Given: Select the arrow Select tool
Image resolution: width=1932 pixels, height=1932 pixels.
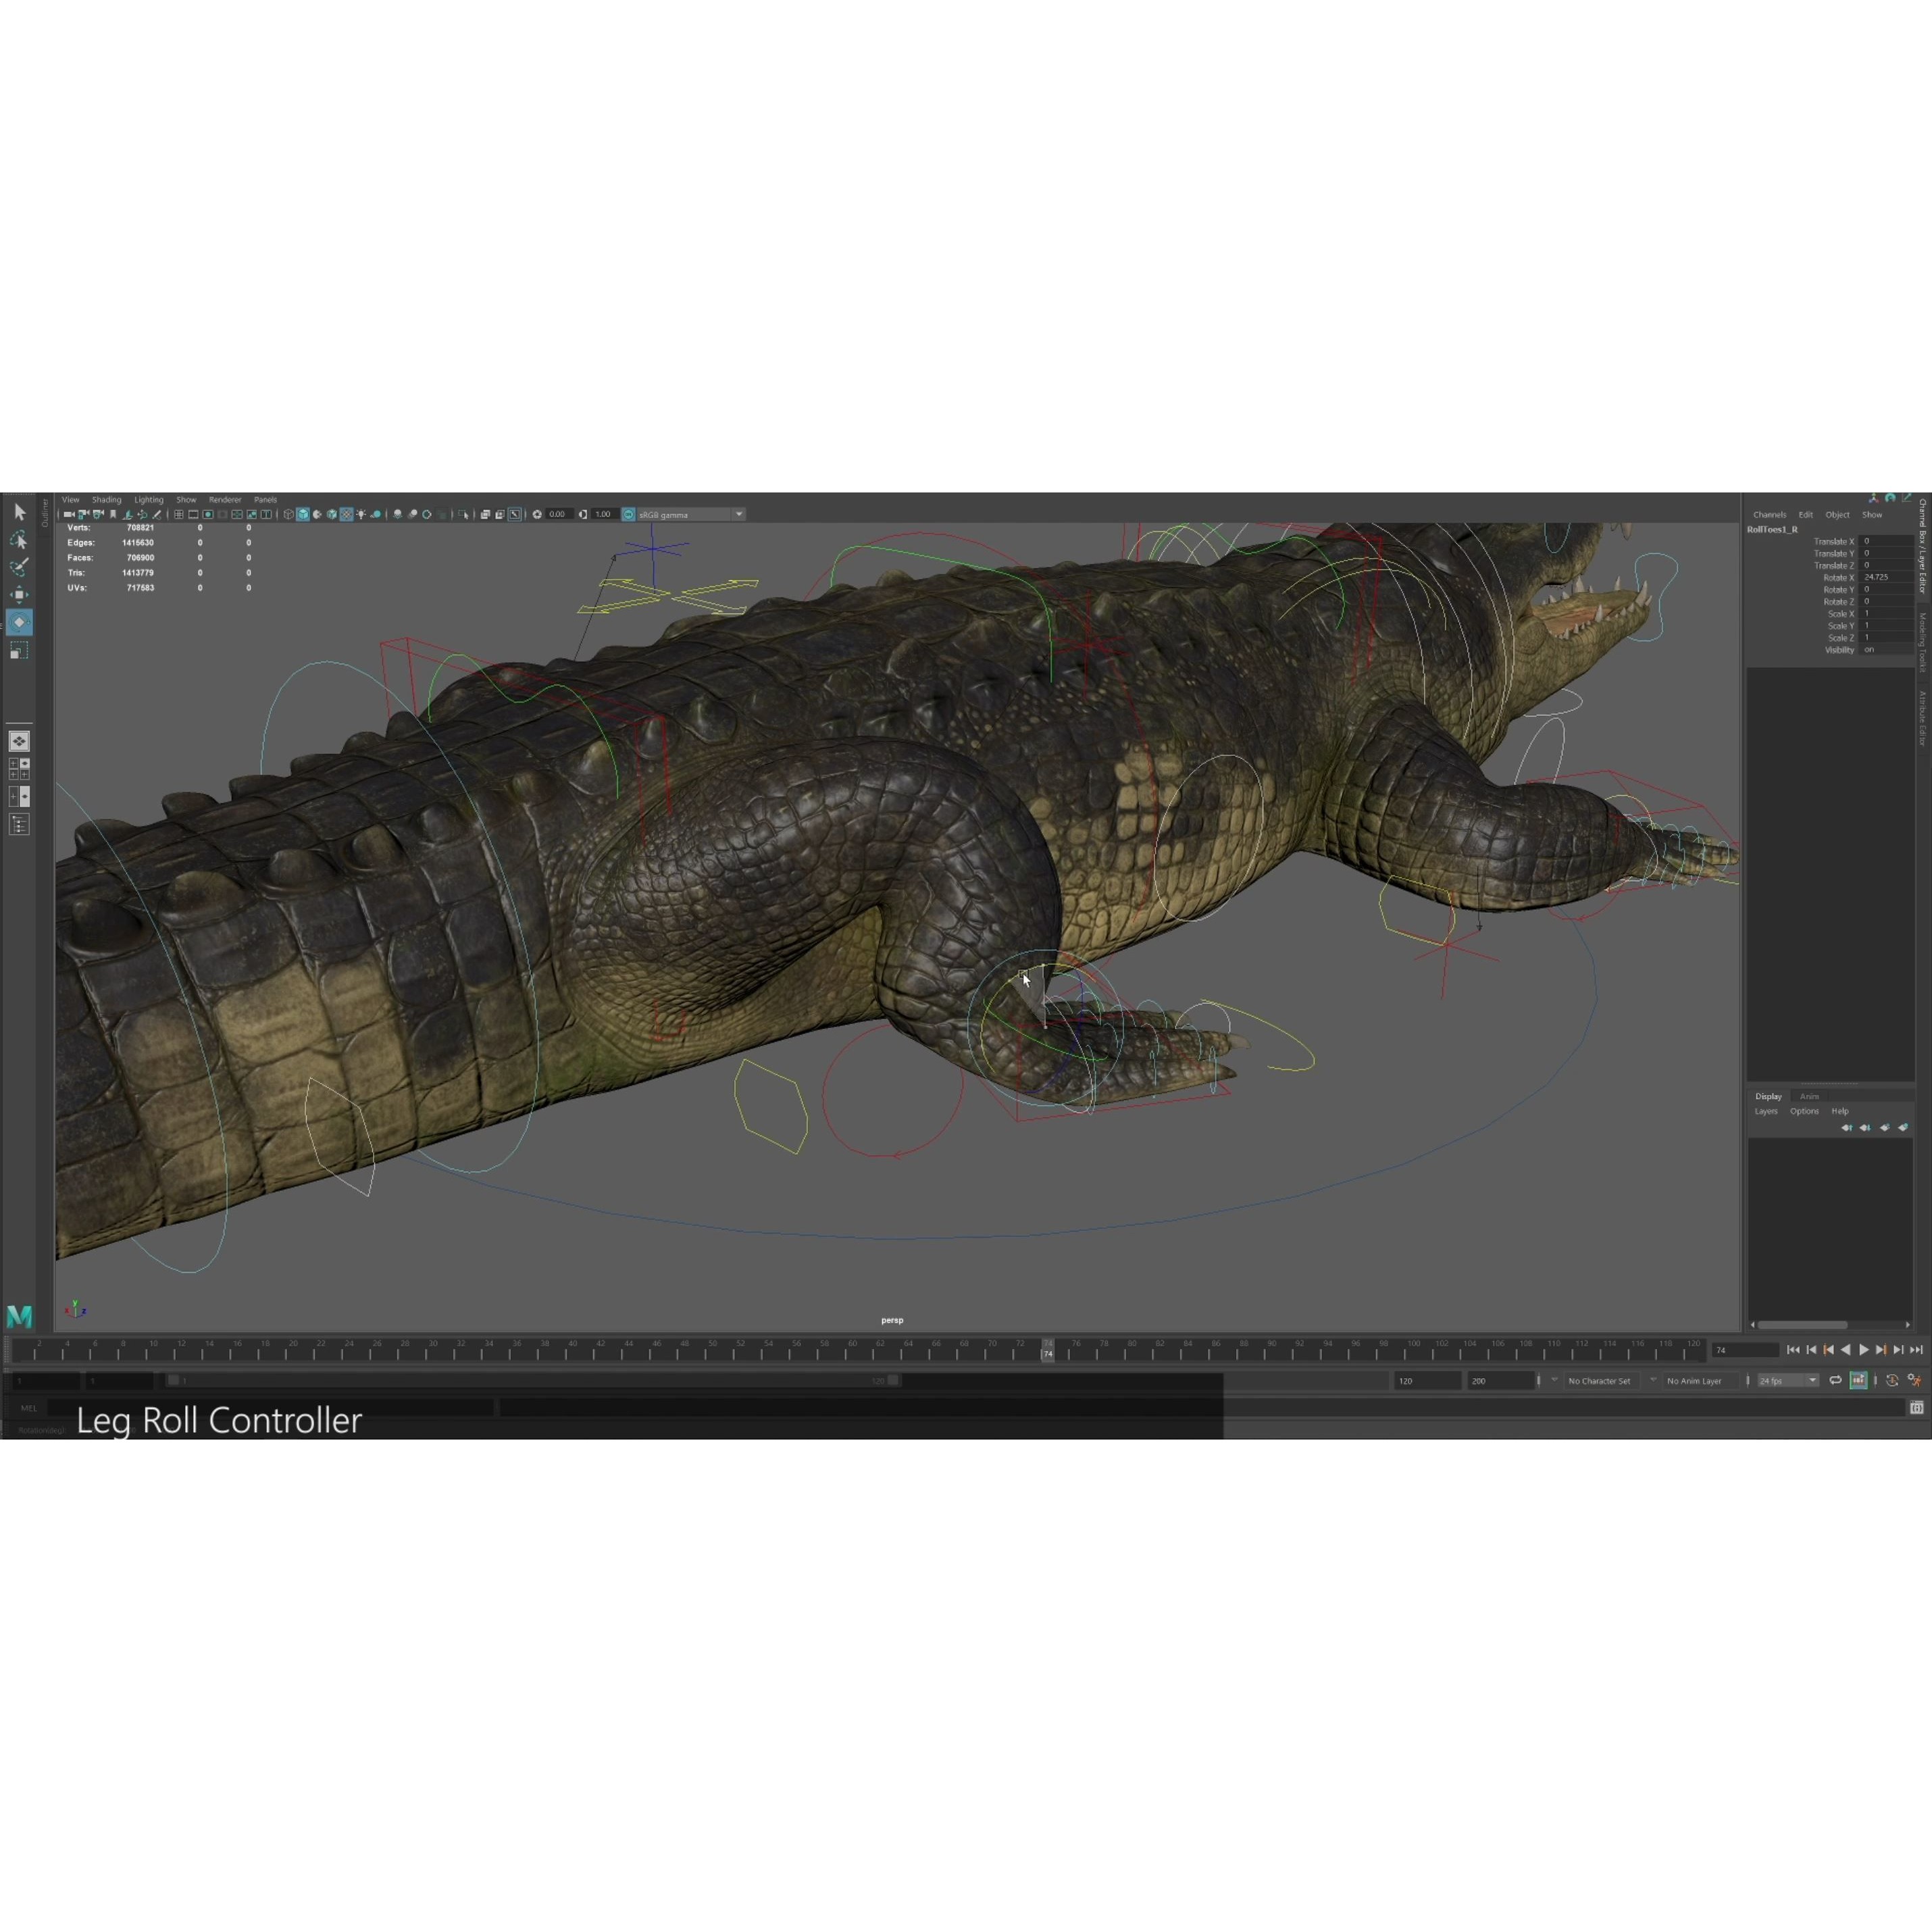Looking at the screenshot, I should pos(19,512).
